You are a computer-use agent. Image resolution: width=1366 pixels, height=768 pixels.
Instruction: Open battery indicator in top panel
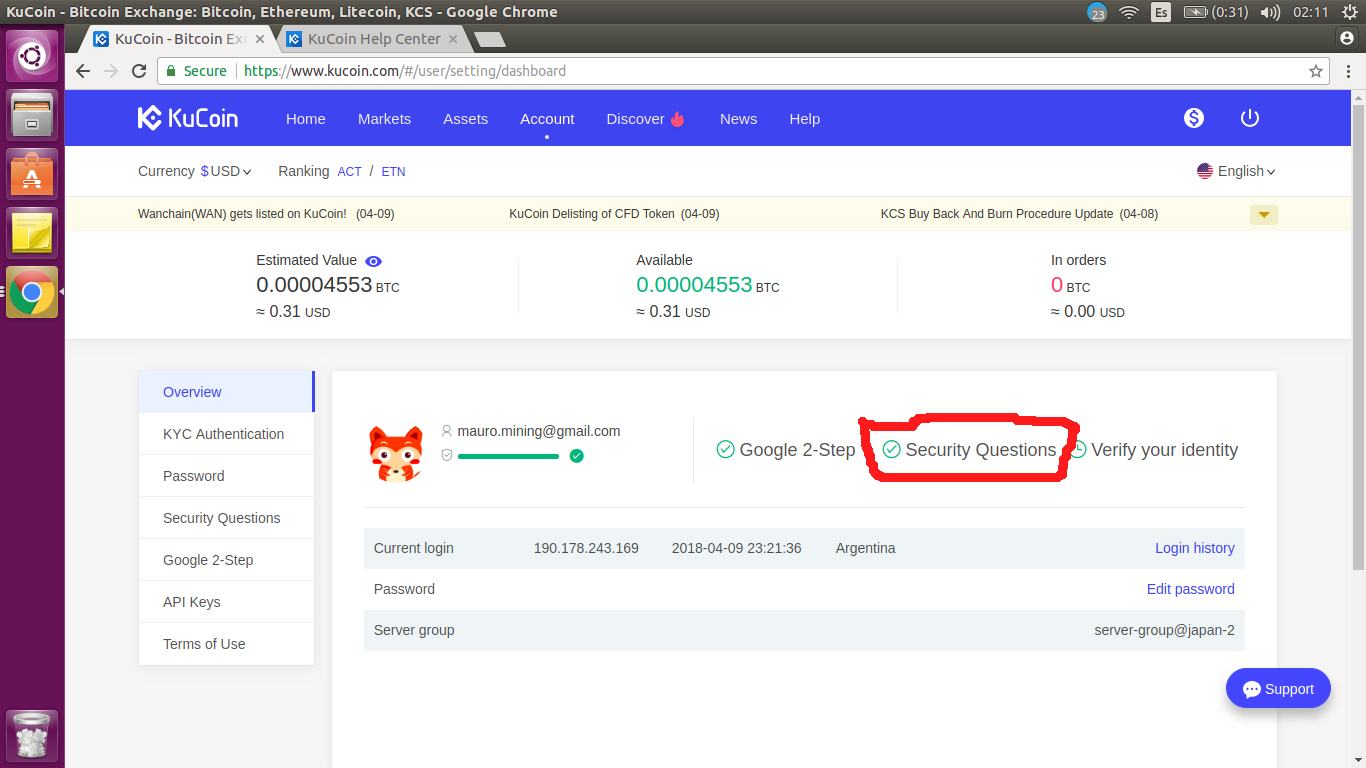pos(1215,12)
